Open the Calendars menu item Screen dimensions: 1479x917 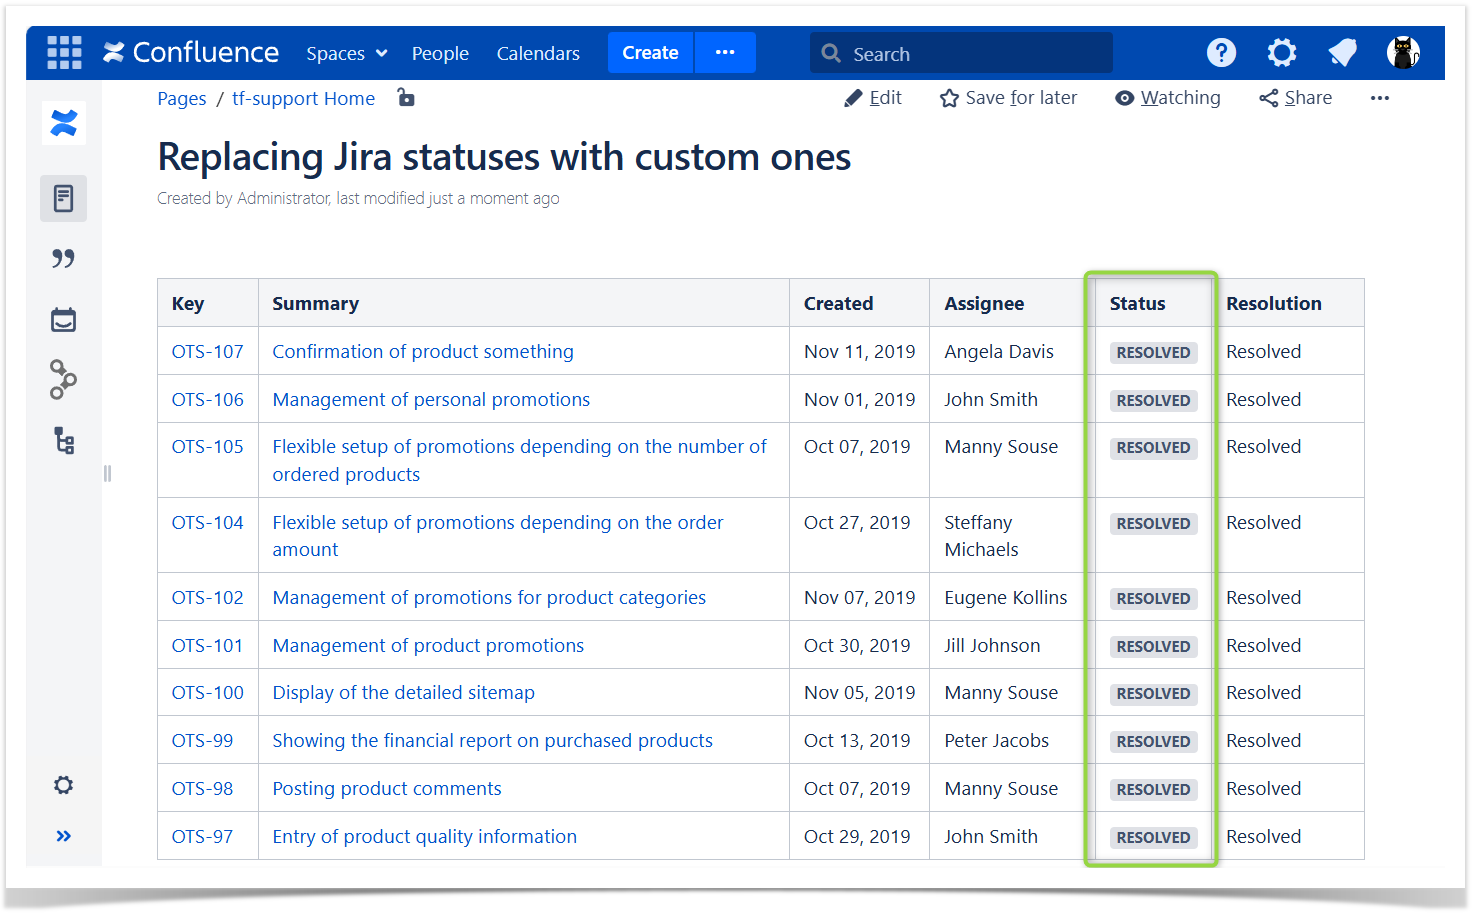(538, 54)
